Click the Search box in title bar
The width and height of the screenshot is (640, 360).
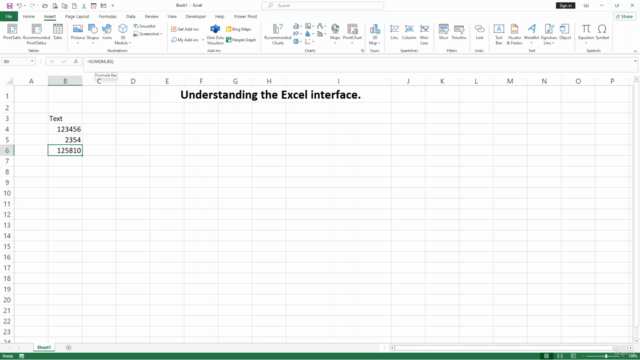(322, 5)
